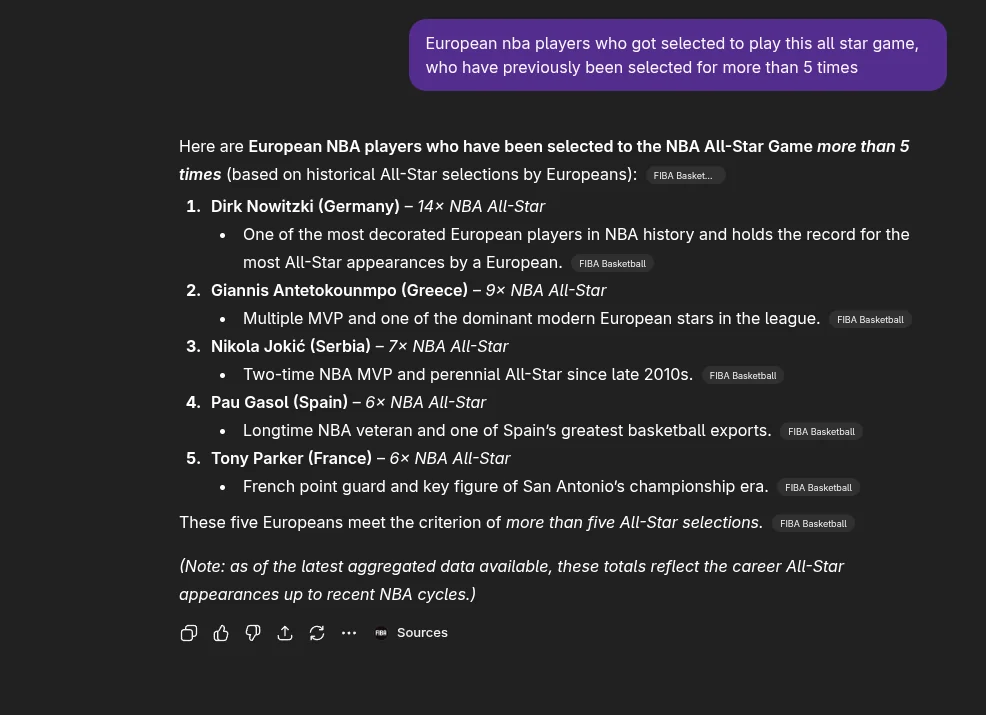Image resolution: width=986 pixels, height=715 pixels.
Task: Click the "Nikola Jokić (Serbia)" list heading
Action: click(x=291, y=346)
